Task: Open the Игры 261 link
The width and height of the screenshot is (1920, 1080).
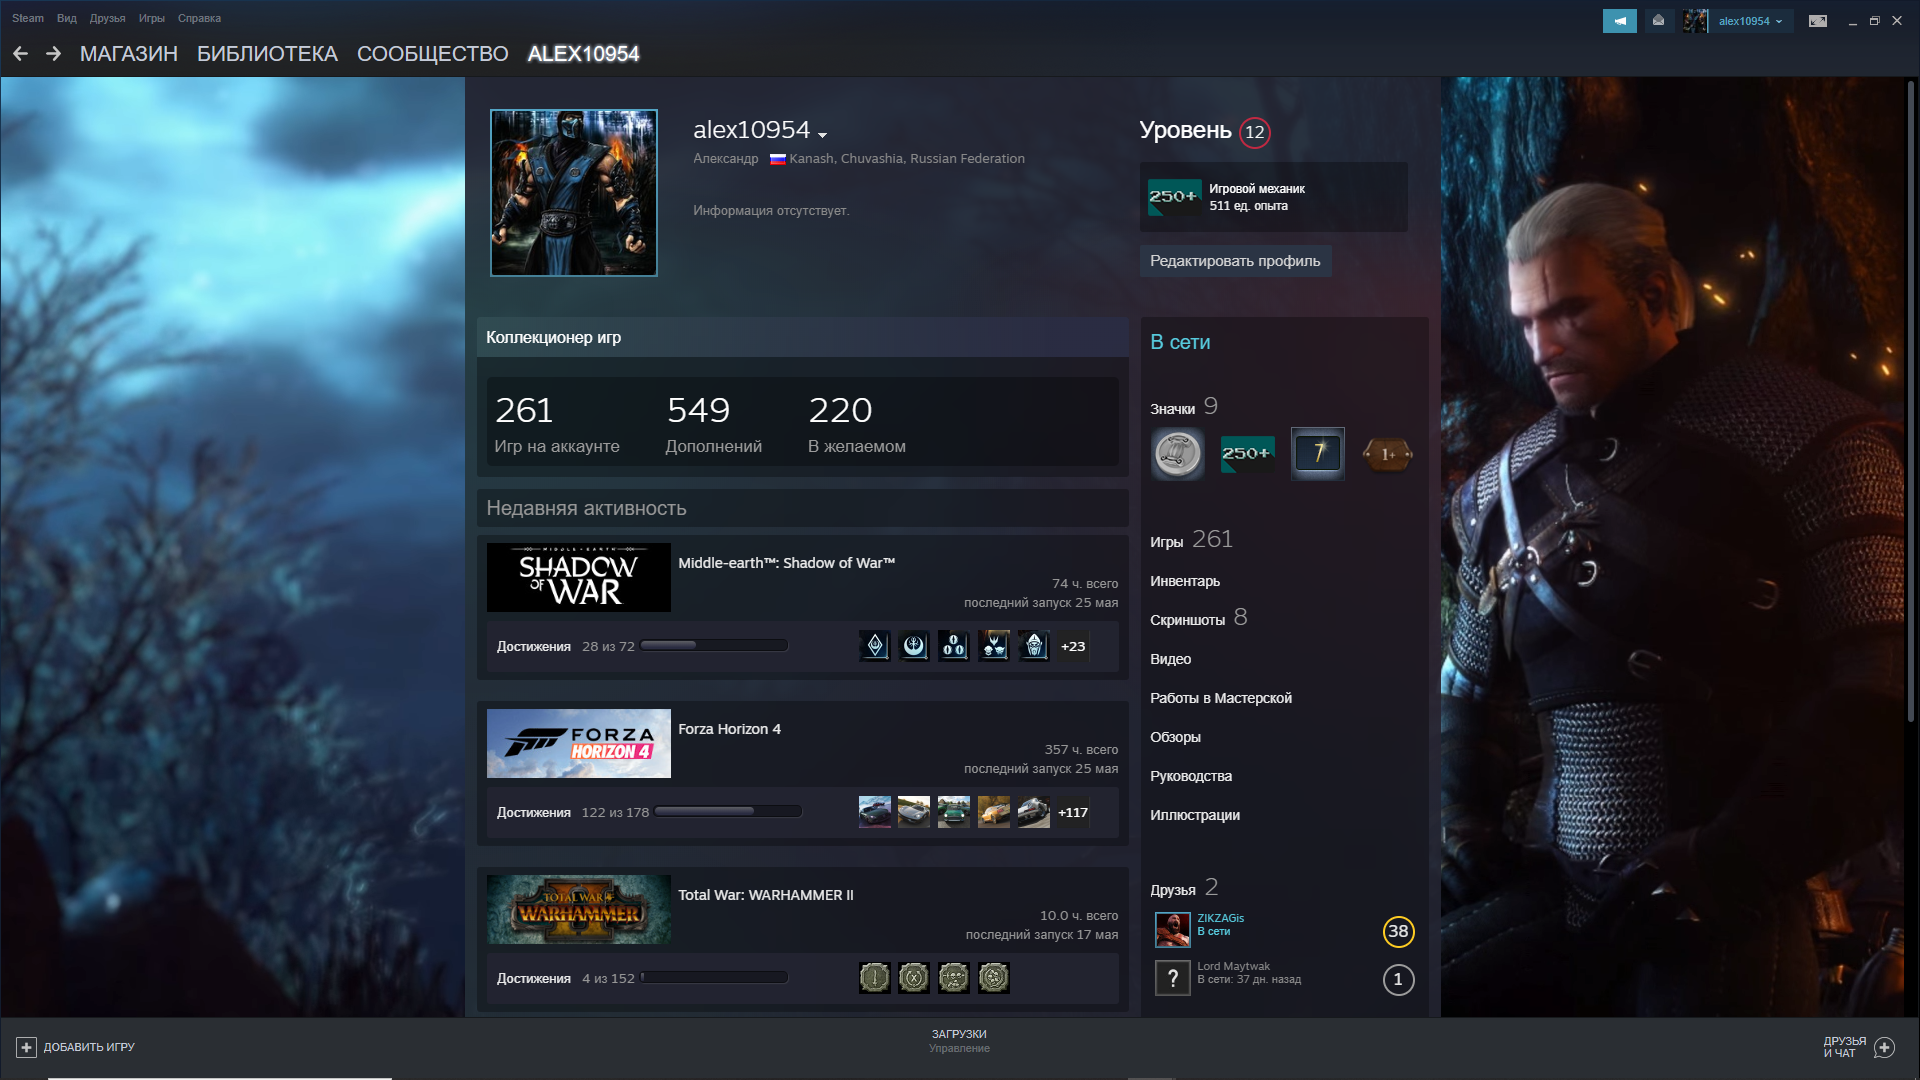Action: 1191,540
